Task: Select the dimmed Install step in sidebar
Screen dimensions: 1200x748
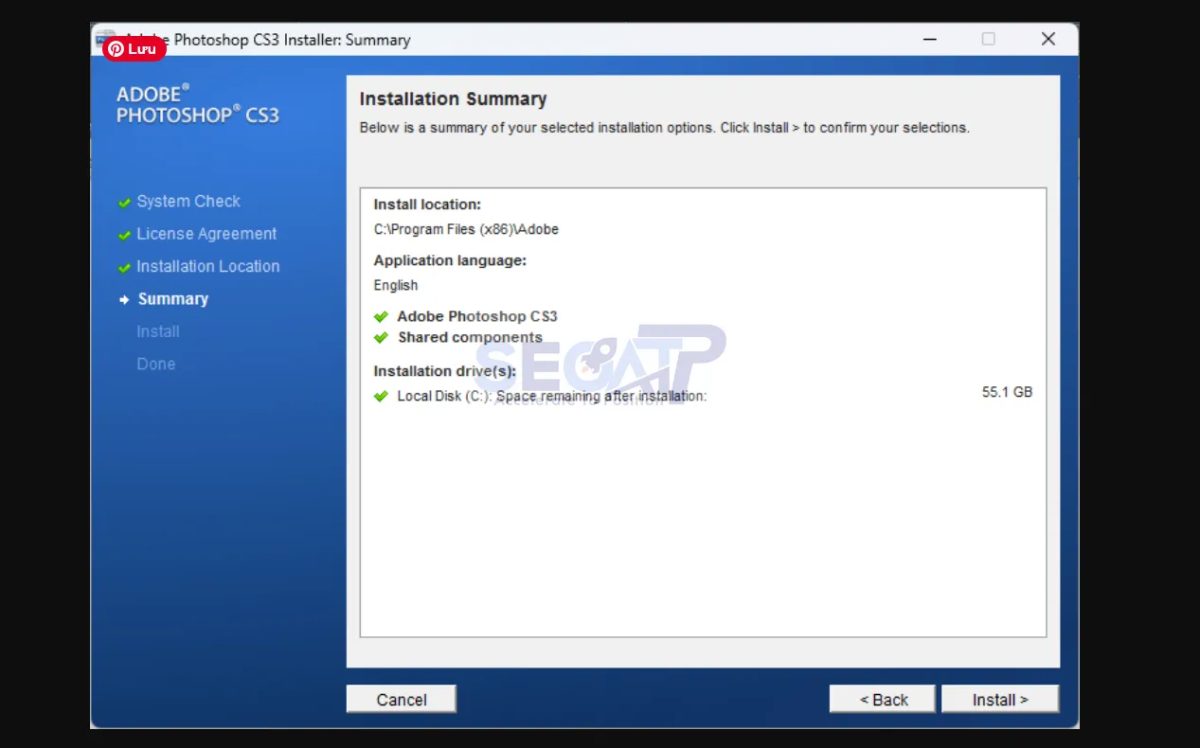Action: (x=158, y=332)
